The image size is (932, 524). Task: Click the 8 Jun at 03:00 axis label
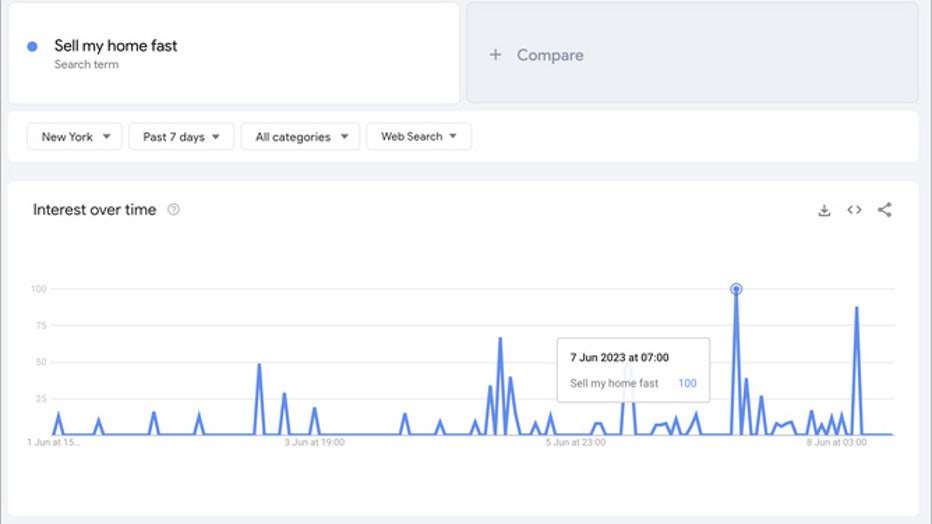[836, 441]
